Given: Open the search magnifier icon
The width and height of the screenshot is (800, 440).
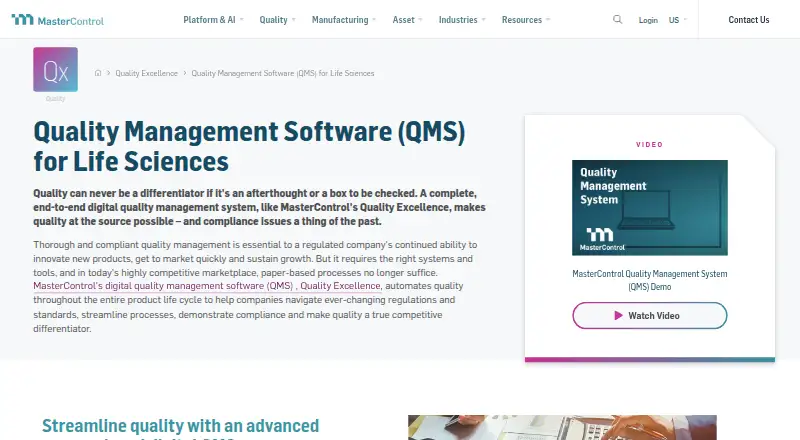Looking at the screenshot, I should (x=617, y=19).
